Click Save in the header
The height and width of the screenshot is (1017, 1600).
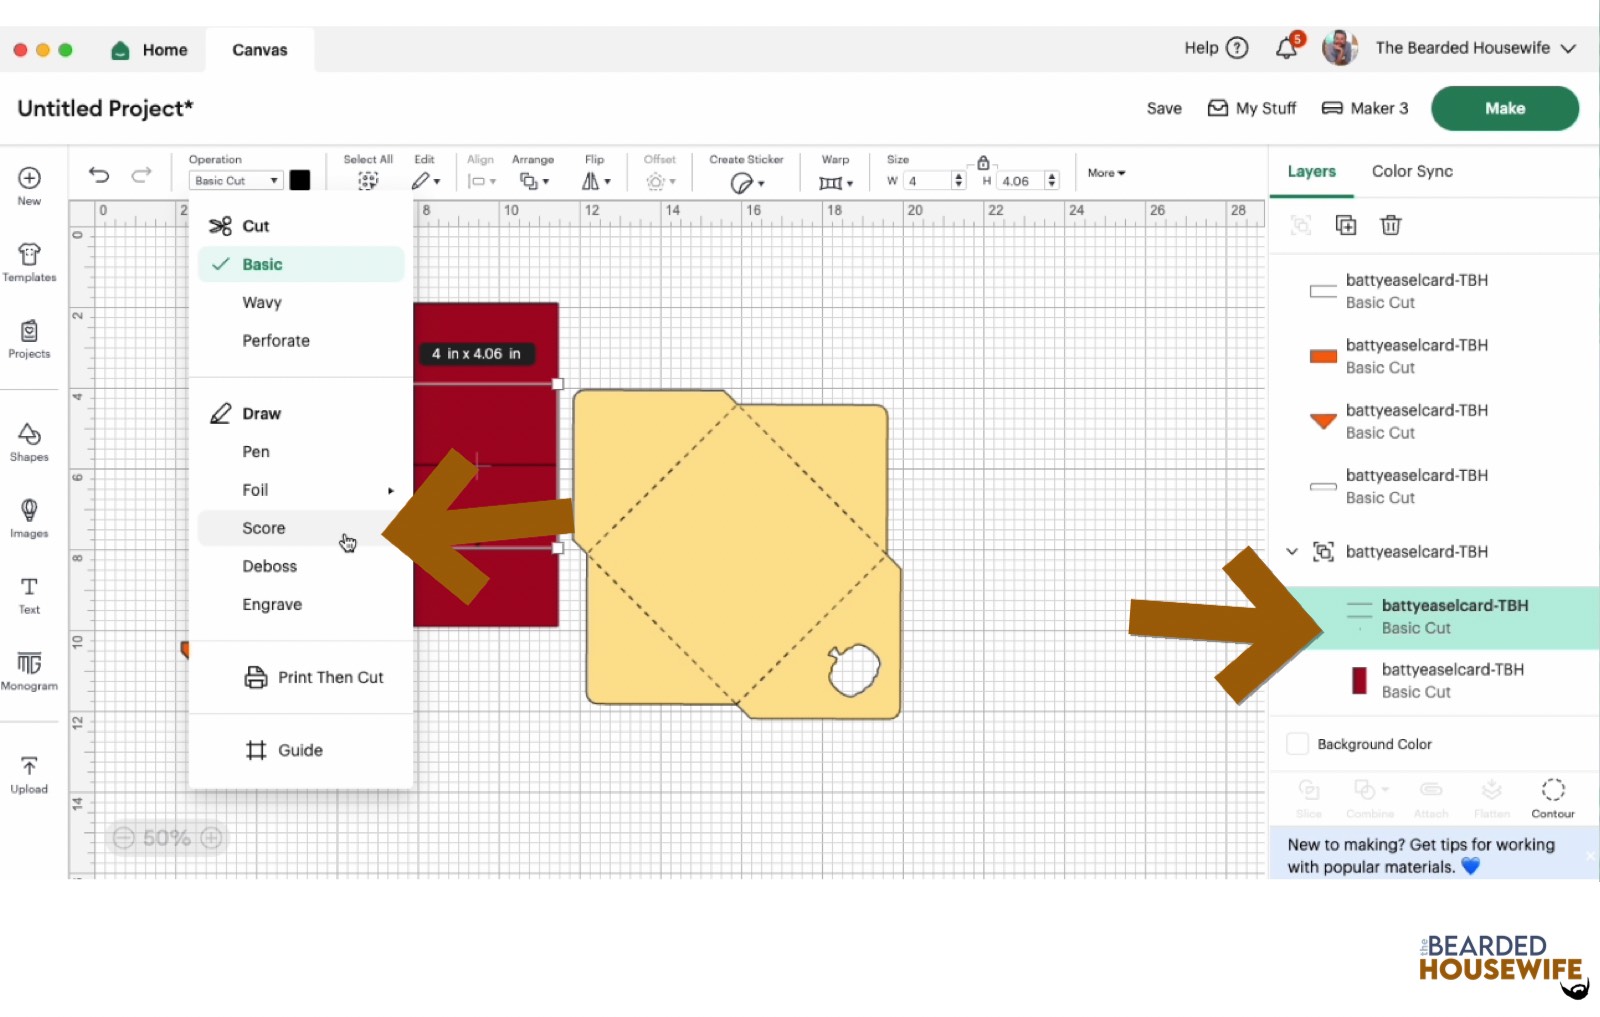[1164, 108]
